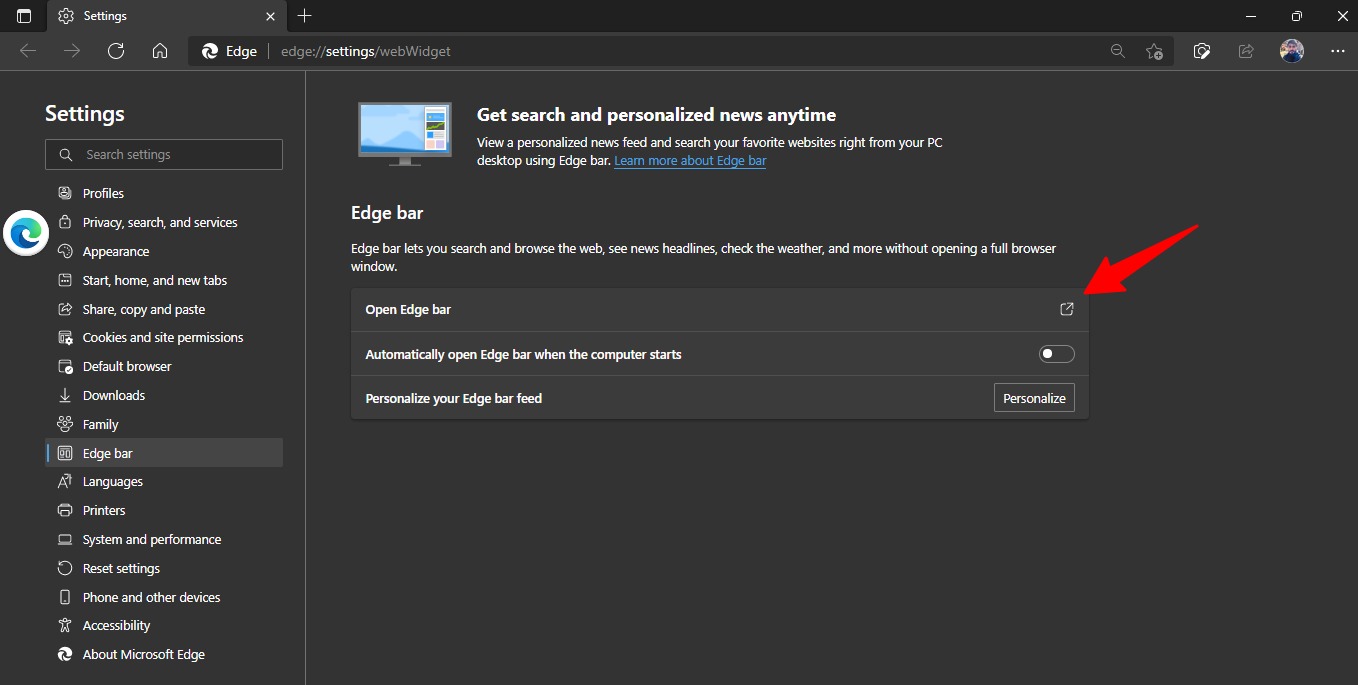Open Profiles settings section
Screen dimensions: 1358x685
(x=164, y=193)
